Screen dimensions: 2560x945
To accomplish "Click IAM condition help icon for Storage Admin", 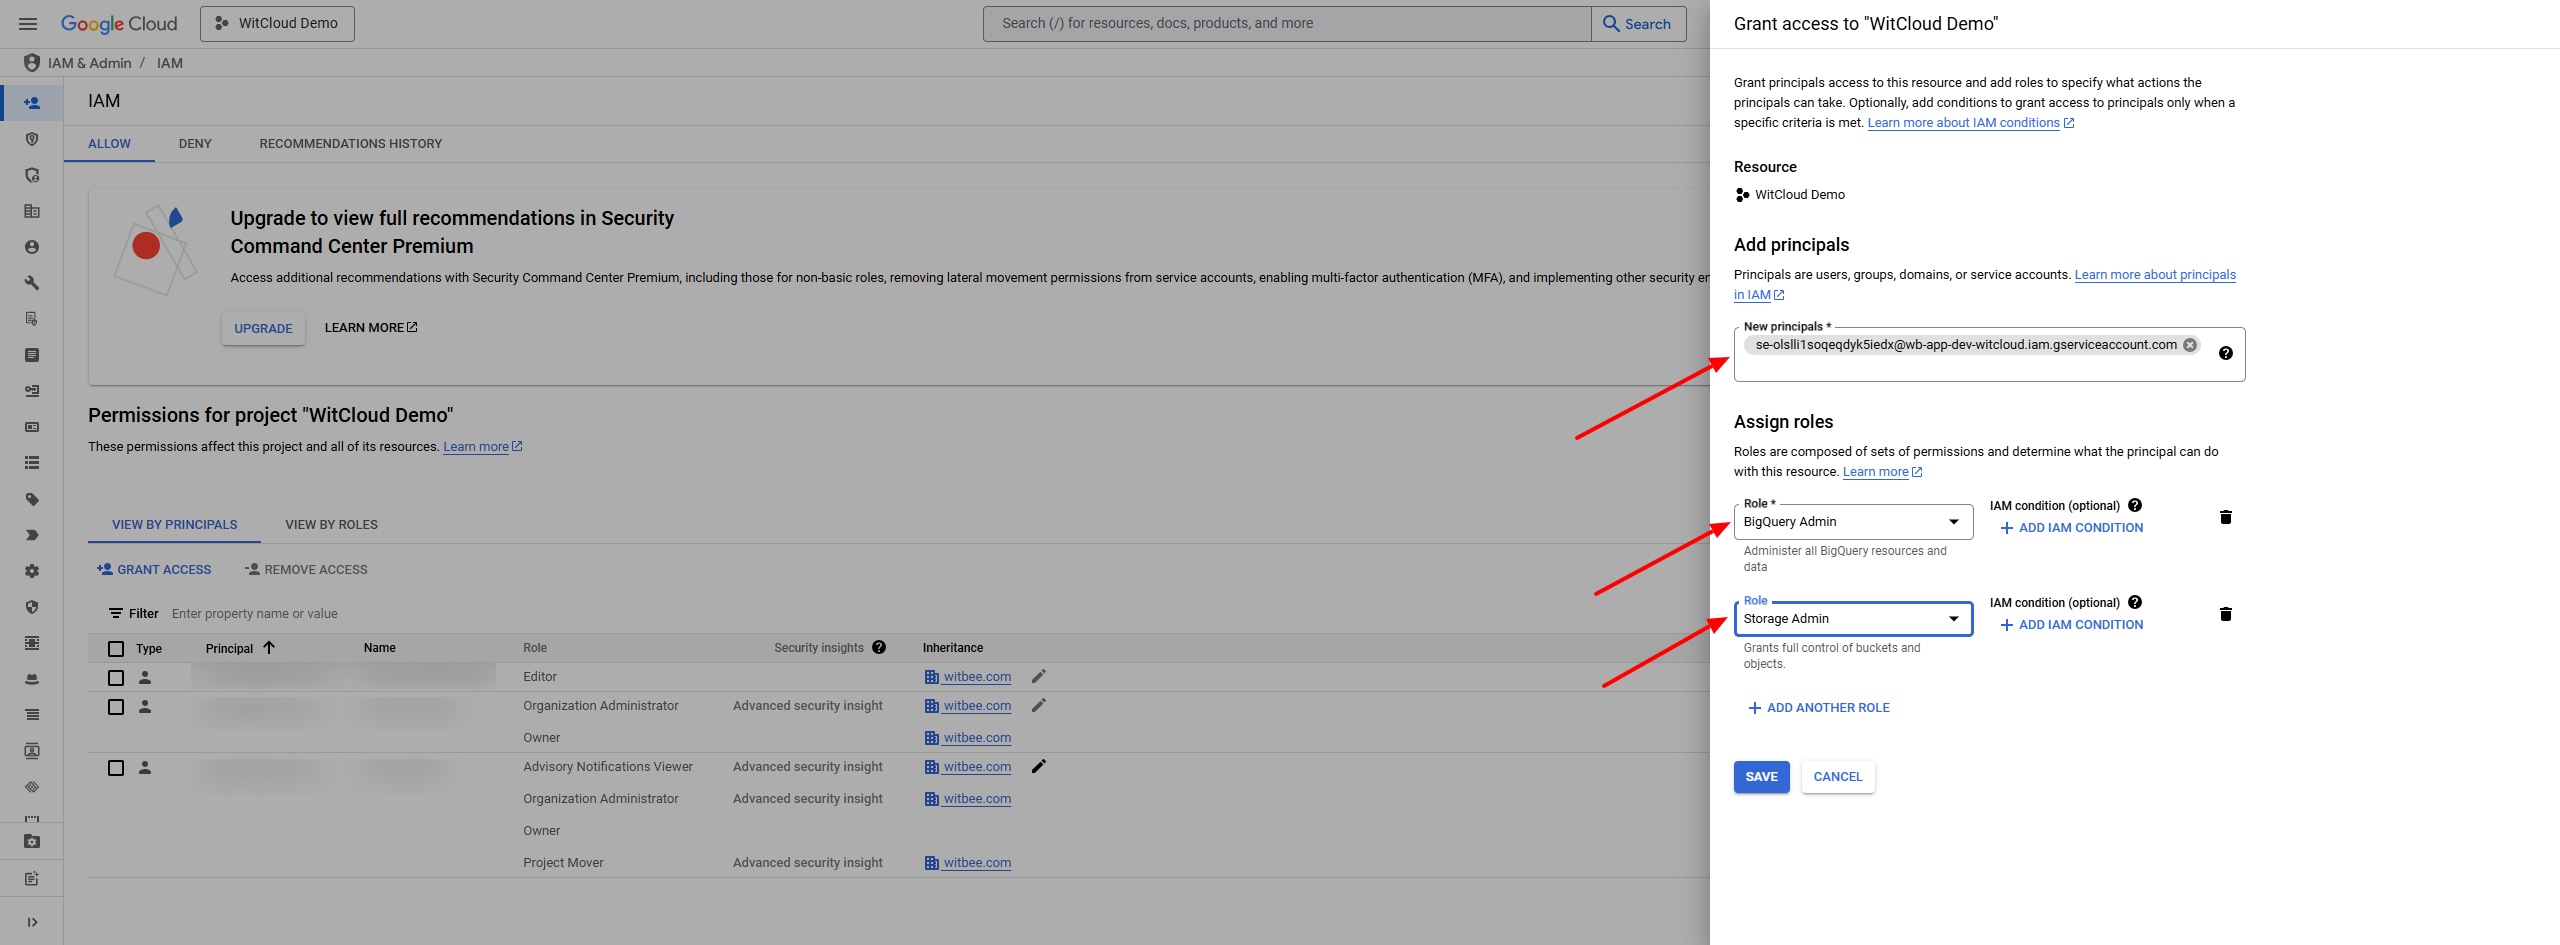I will [x=2135, y=602].
